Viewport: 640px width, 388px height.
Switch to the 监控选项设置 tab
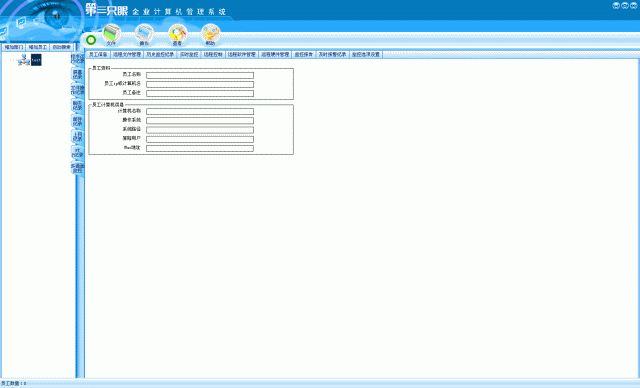click(x=366, y=54)
